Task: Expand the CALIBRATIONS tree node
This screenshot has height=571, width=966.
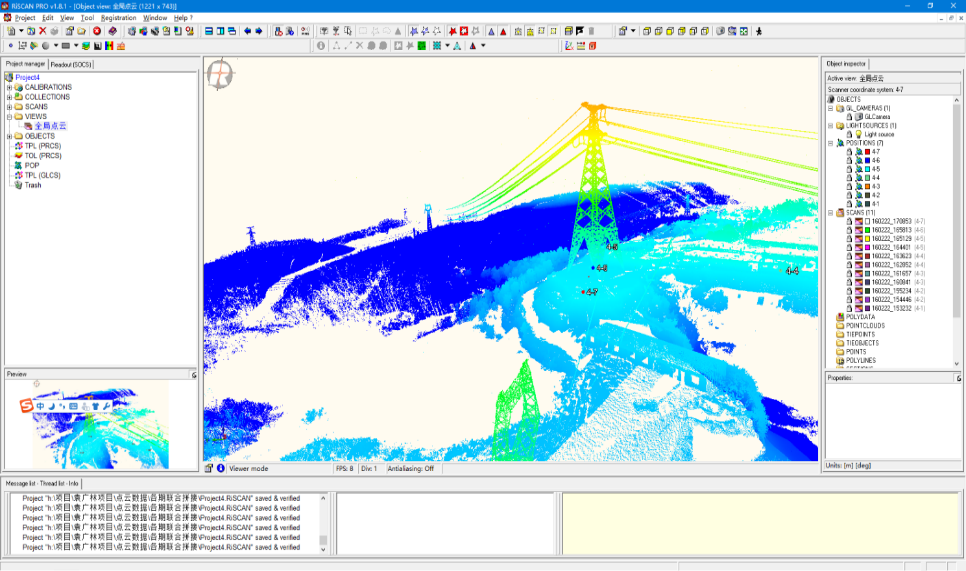Action: [x=9, y=87]
